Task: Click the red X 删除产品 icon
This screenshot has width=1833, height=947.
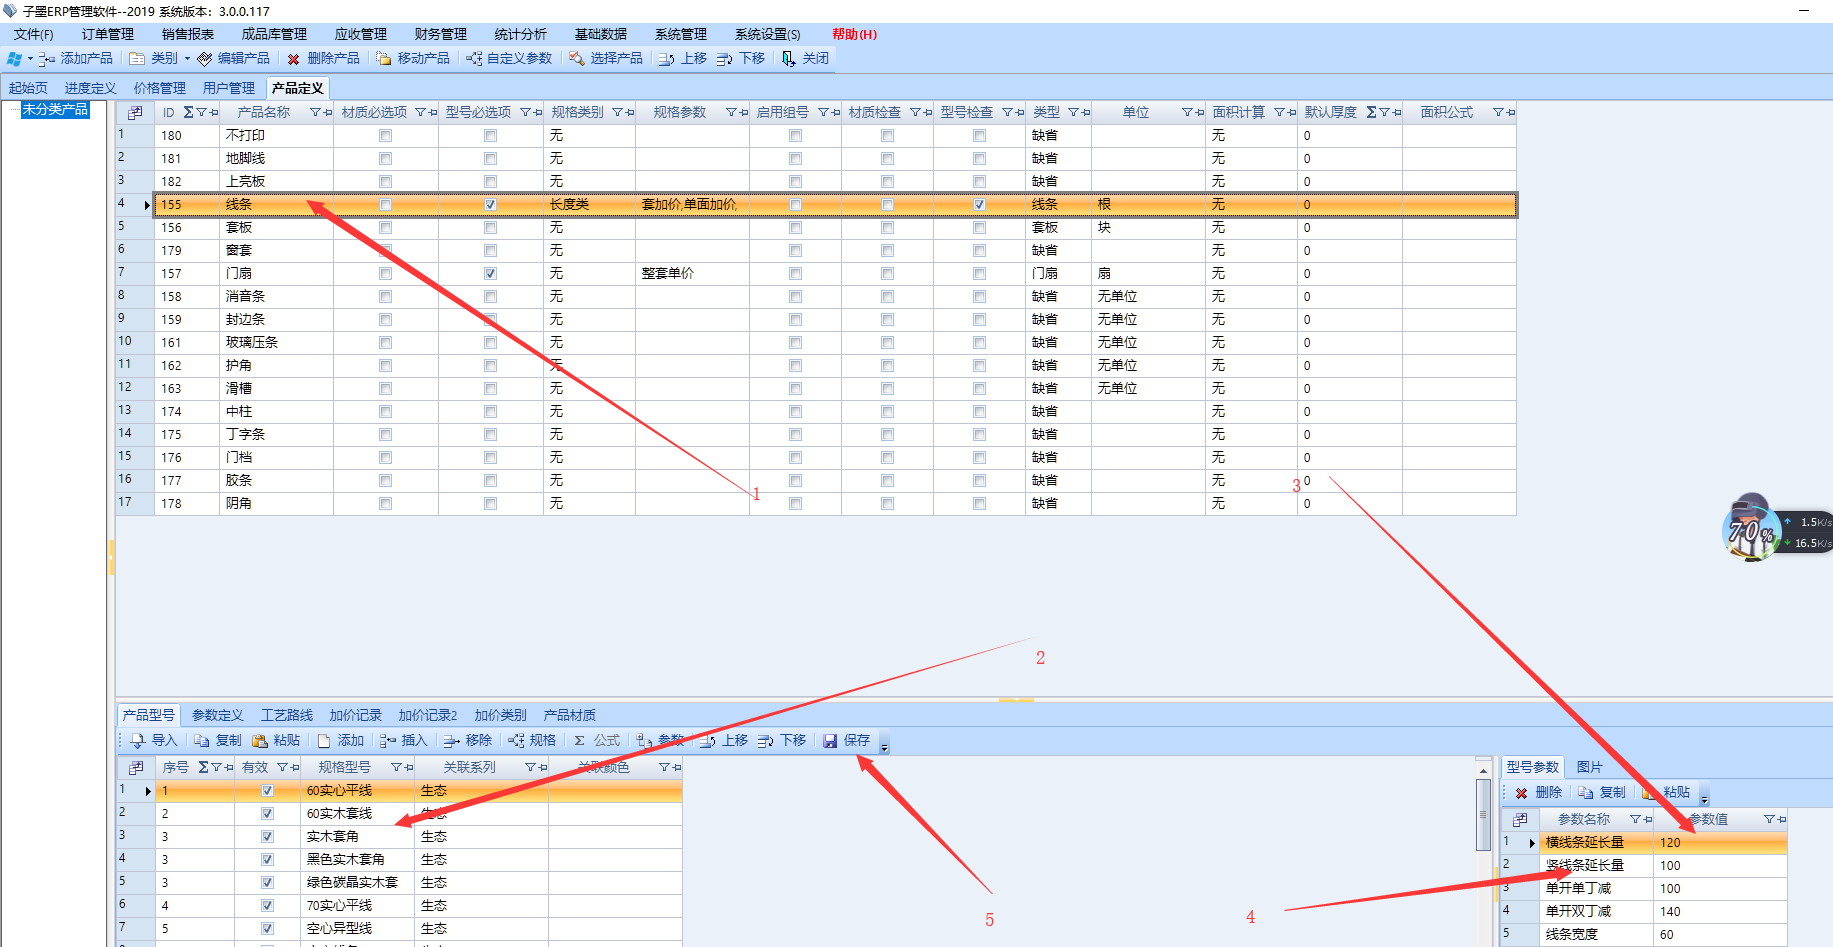Action: (293, 59)
